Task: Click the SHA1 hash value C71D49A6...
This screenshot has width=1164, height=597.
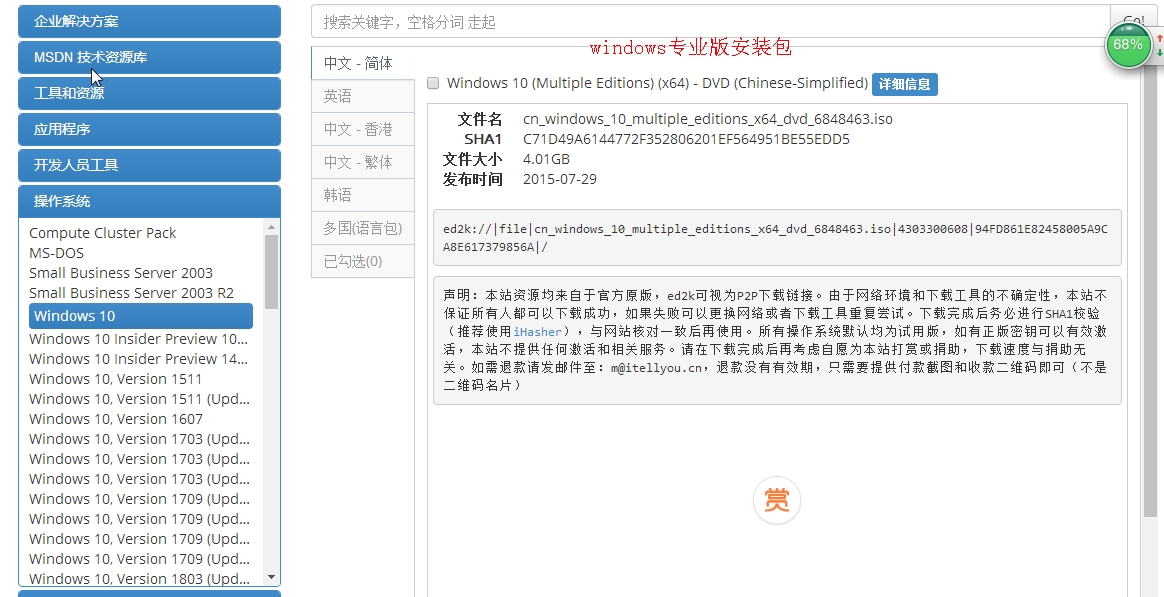Action: 686,139
